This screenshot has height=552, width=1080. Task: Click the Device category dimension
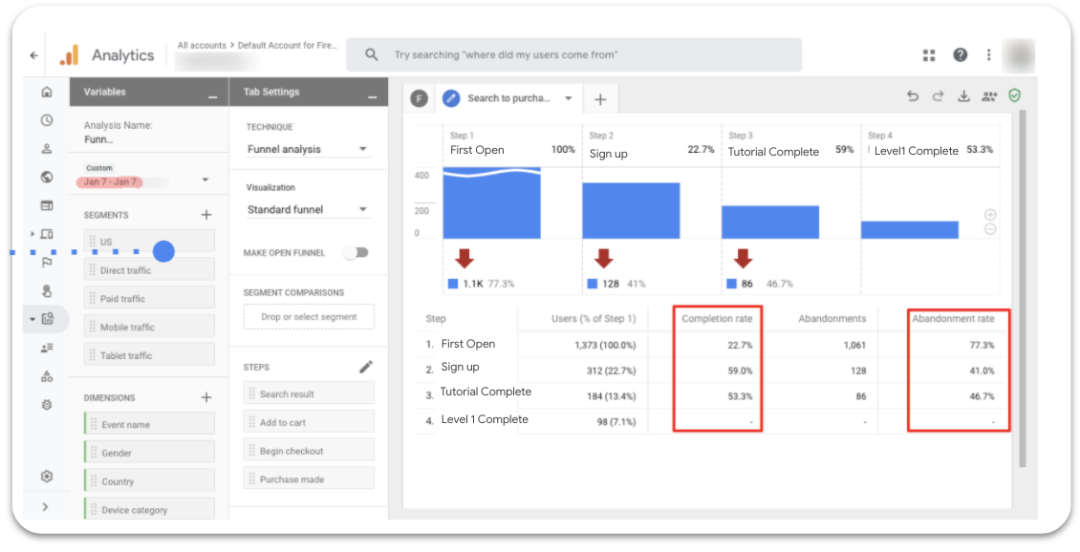pyautogui.click(x=149, y=509)
